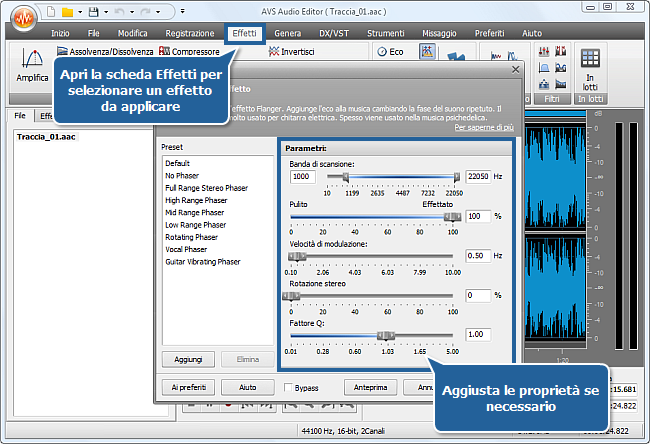Open the In lotti batch tool
This screenshot has height=444, width=650.
click(591, 70)
